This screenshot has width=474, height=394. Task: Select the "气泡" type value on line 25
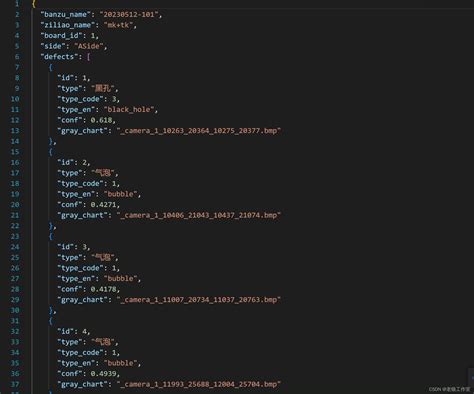(x=103, y=257)
